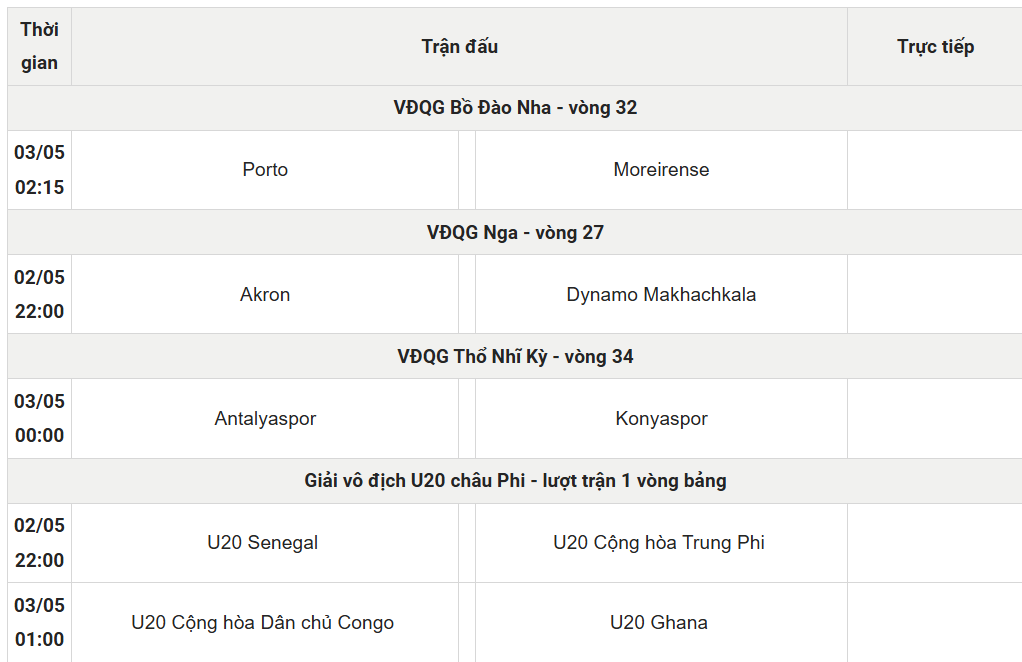The image size is (1022, 662).
Task: Select U20 Cộng hòa Trung Phi
Action: tap(658, 543)
